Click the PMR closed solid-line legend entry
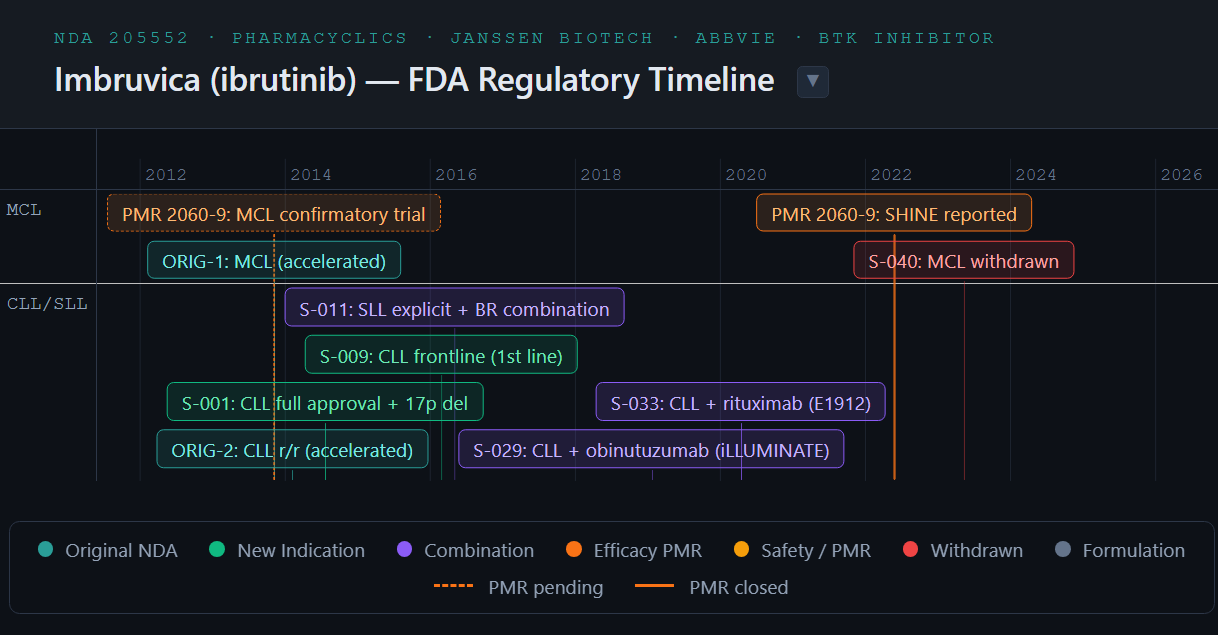This screenshot has height=635, width=1218. click(712, 587)
